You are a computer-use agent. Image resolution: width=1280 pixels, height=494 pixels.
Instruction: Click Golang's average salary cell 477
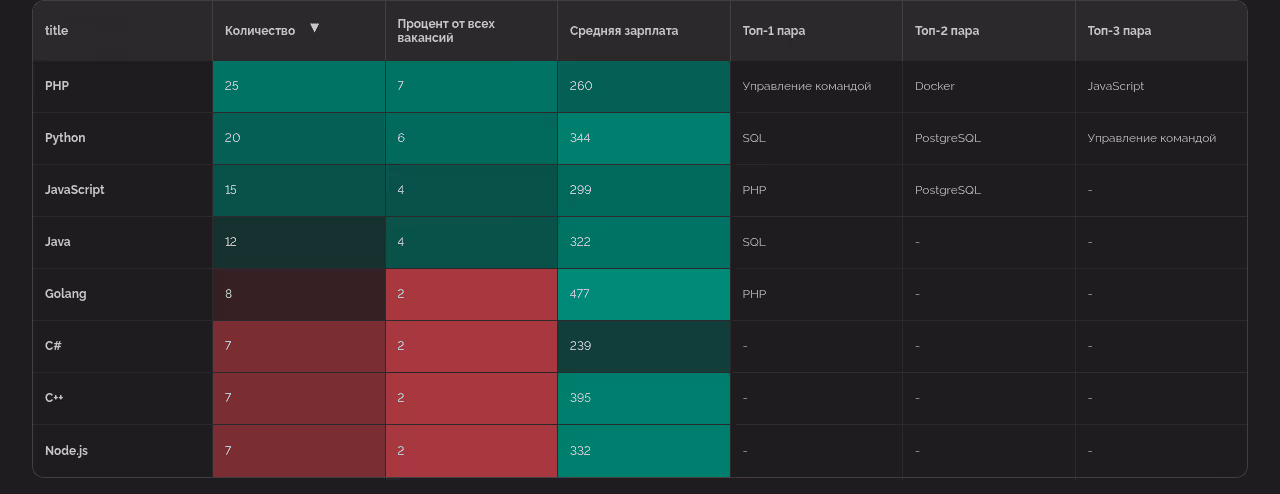[643, 294]
